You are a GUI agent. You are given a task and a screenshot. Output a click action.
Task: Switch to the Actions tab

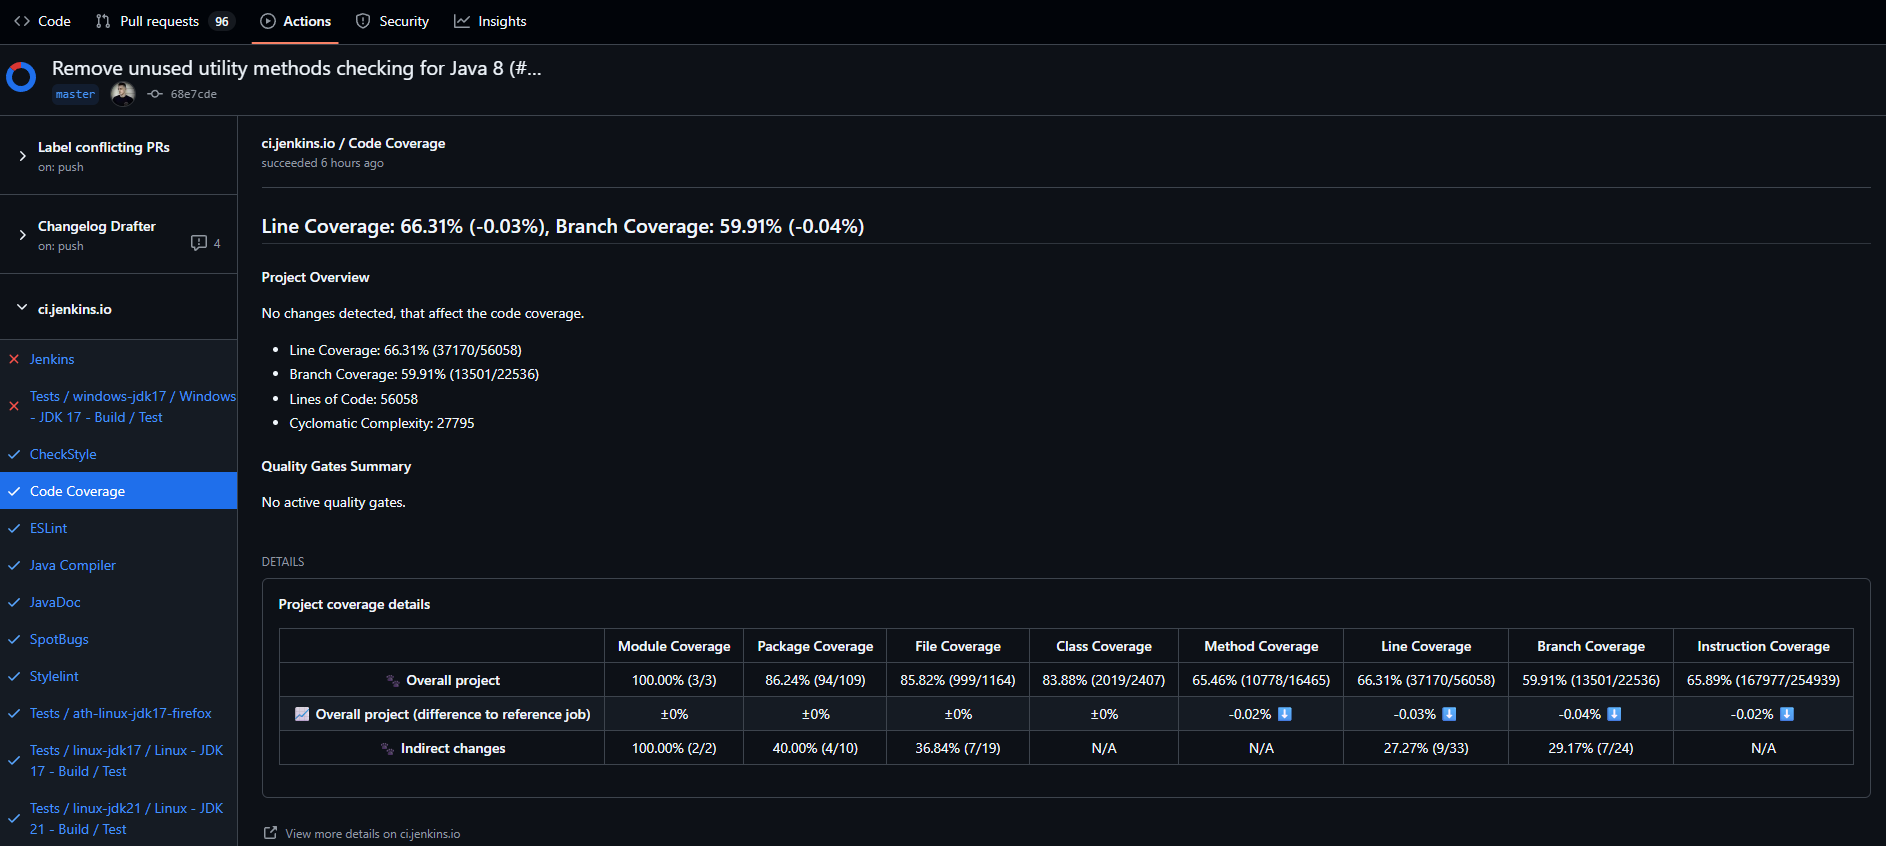(x=296, y=21)
